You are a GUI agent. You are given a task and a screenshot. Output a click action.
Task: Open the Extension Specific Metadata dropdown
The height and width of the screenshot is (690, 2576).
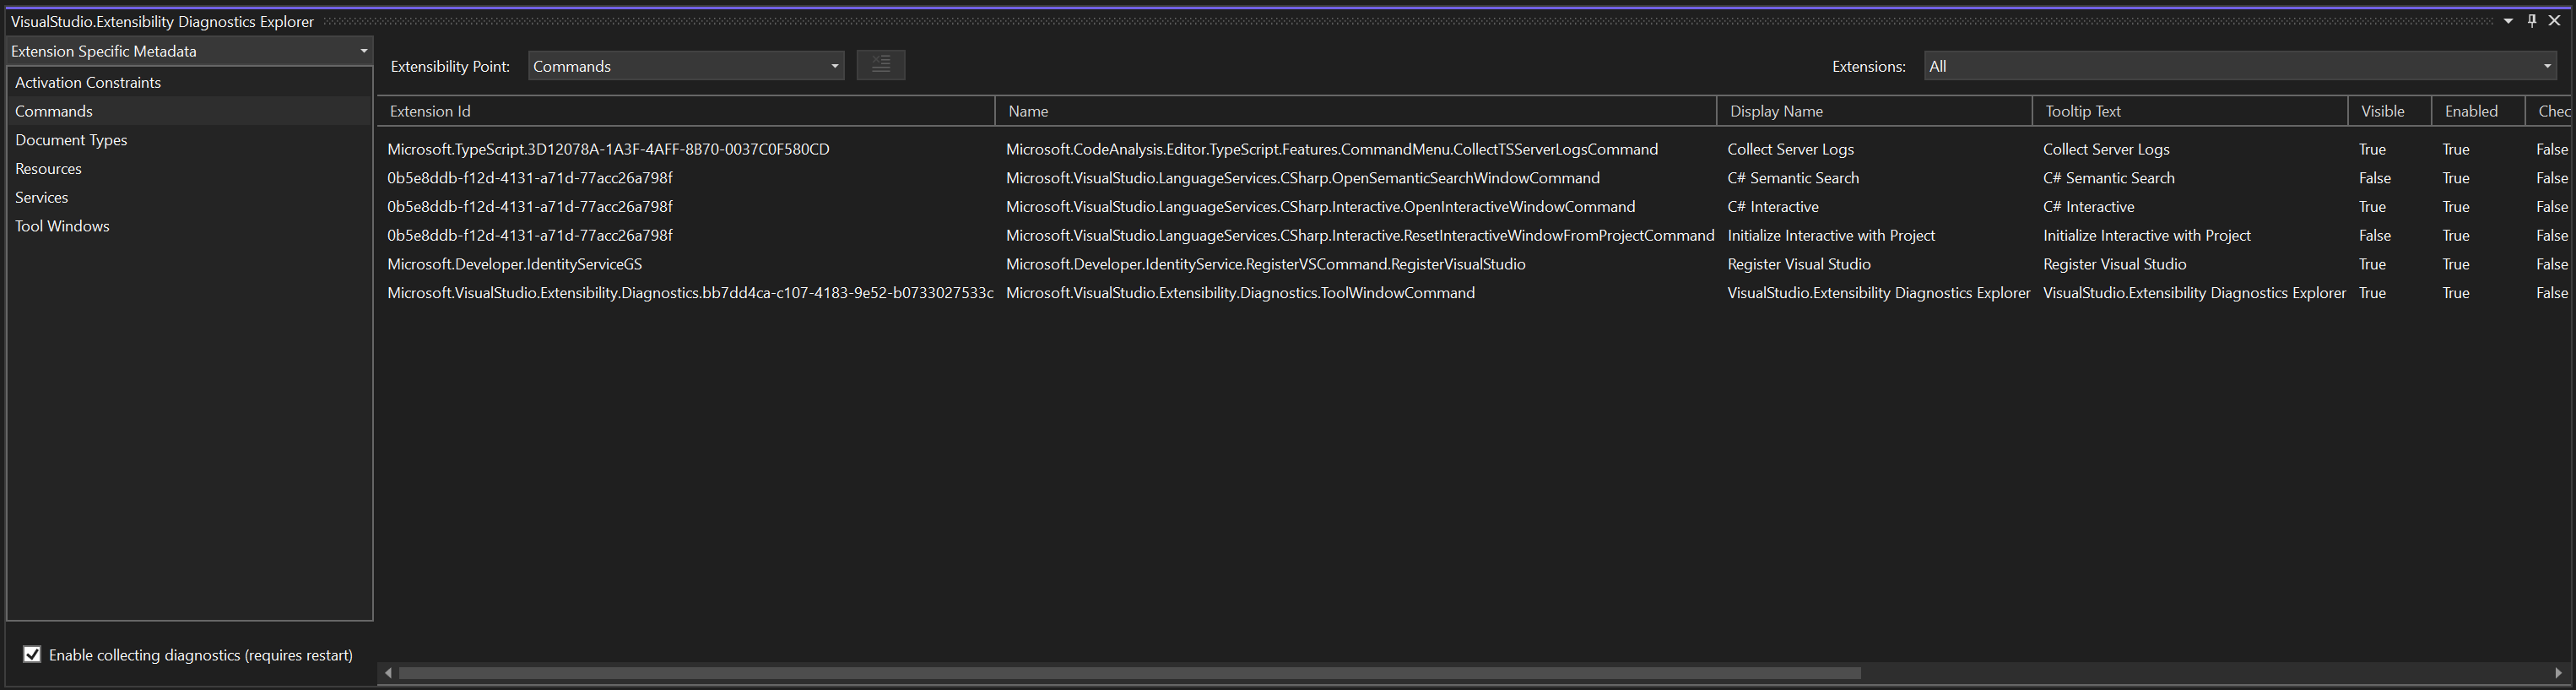(189, 51)
